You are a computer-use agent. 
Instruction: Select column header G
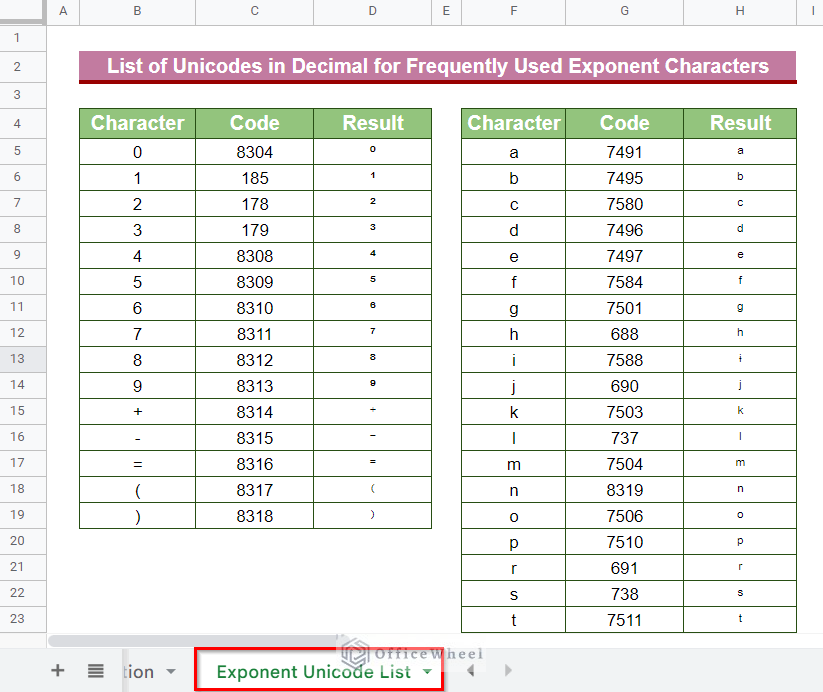(x=624, y=12)
